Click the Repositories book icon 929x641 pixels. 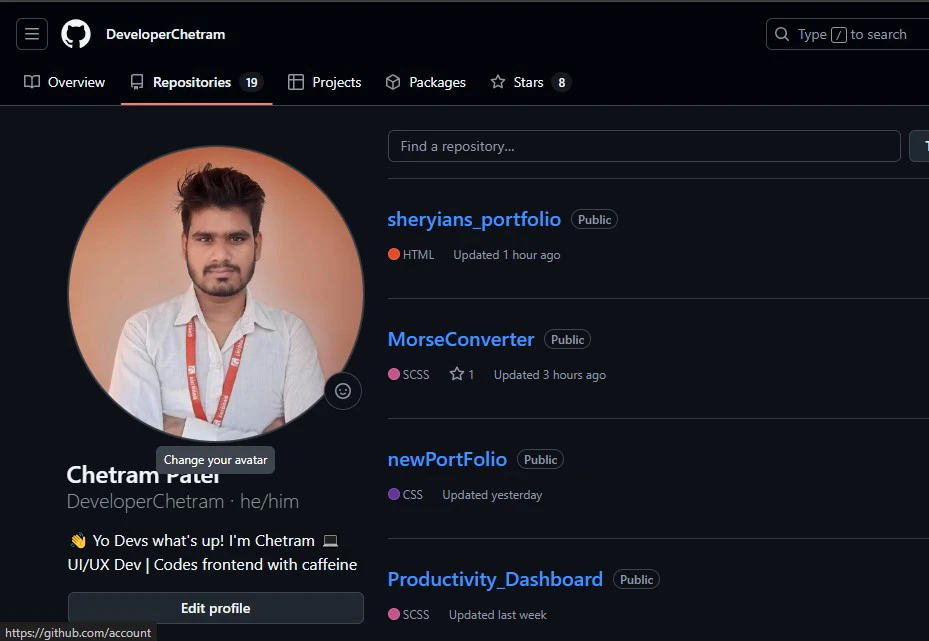point(137,81)
